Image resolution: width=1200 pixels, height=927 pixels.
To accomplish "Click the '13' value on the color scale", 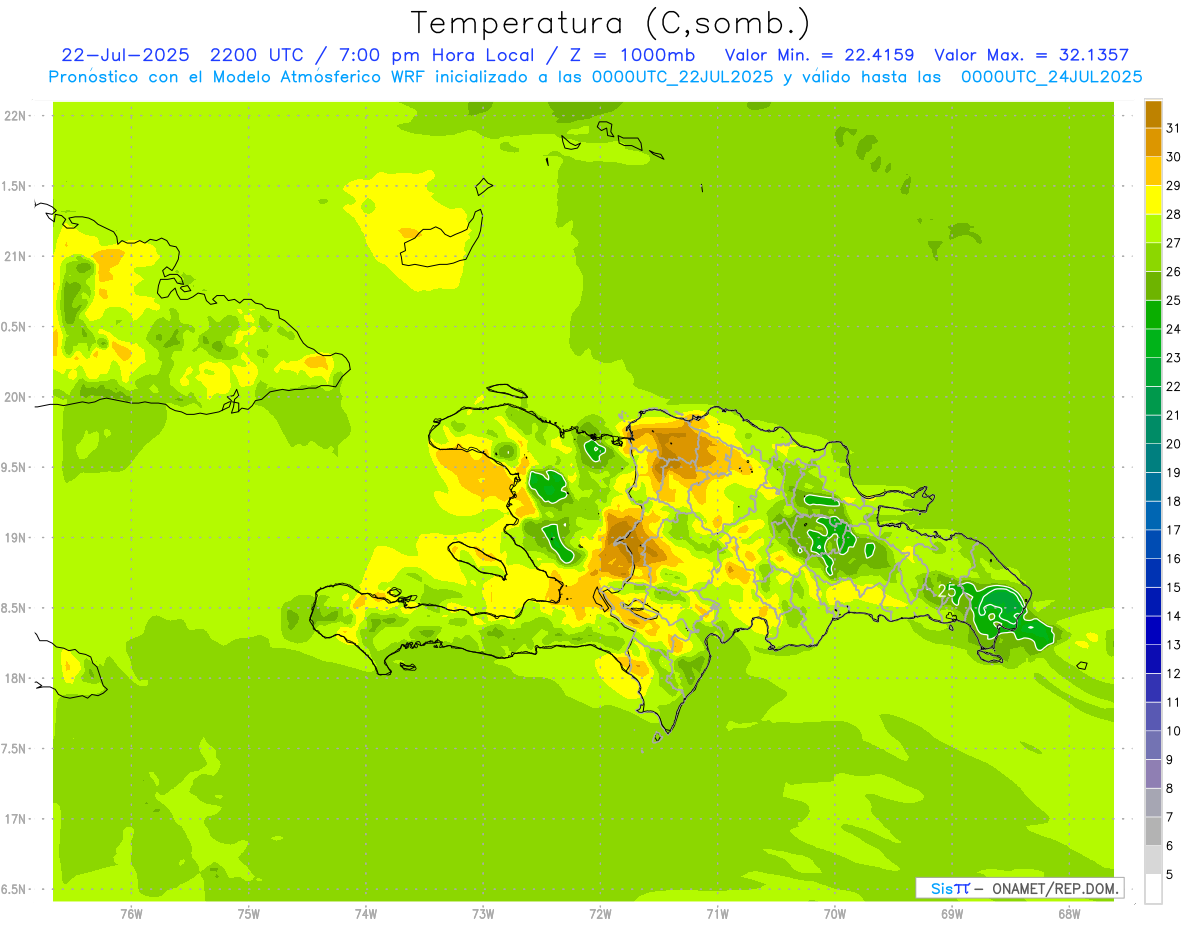I will [x=1174, y=645].
